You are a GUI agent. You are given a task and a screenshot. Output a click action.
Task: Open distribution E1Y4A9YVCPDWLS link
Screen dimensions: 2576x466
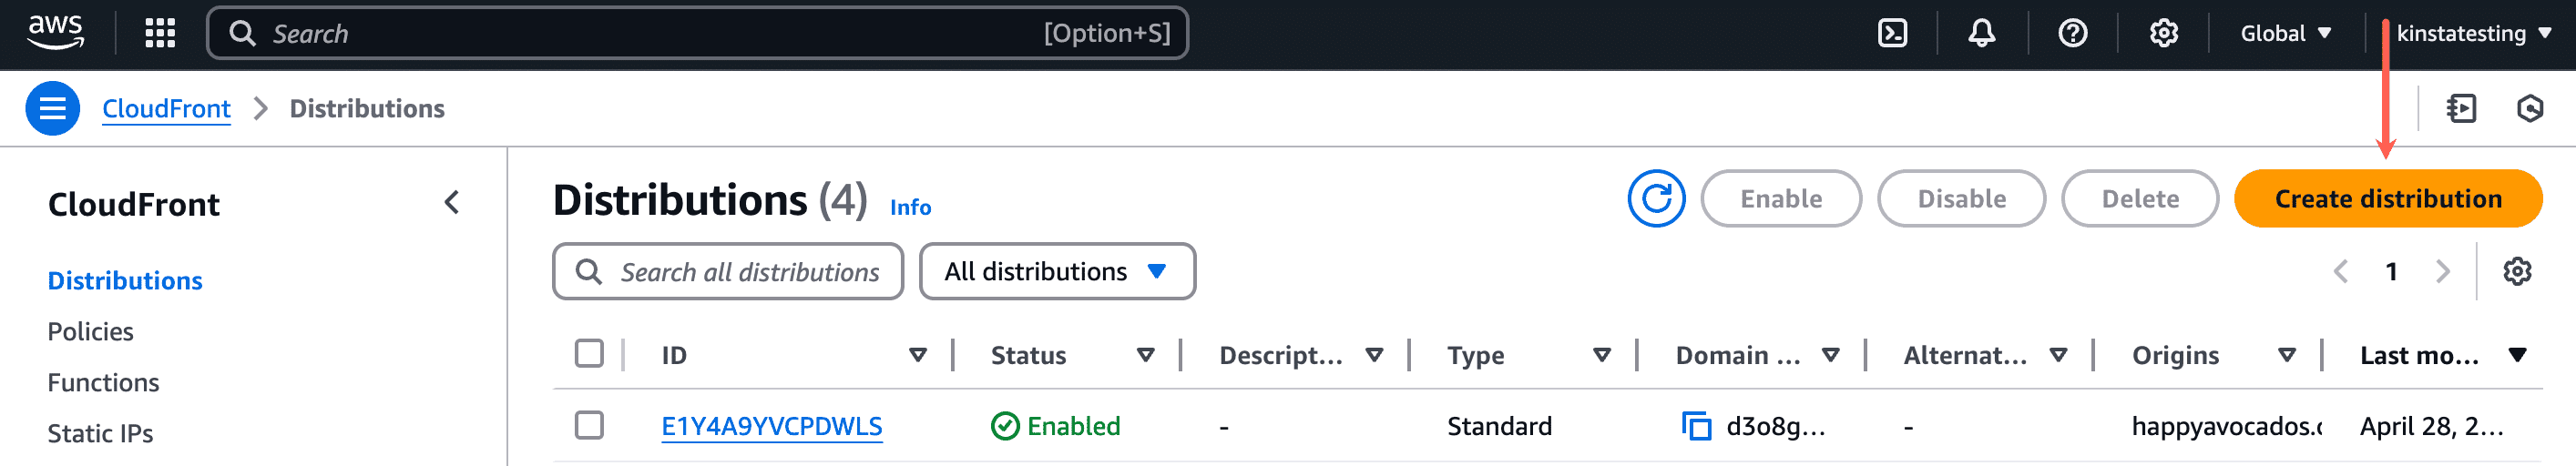pos(771,426)
